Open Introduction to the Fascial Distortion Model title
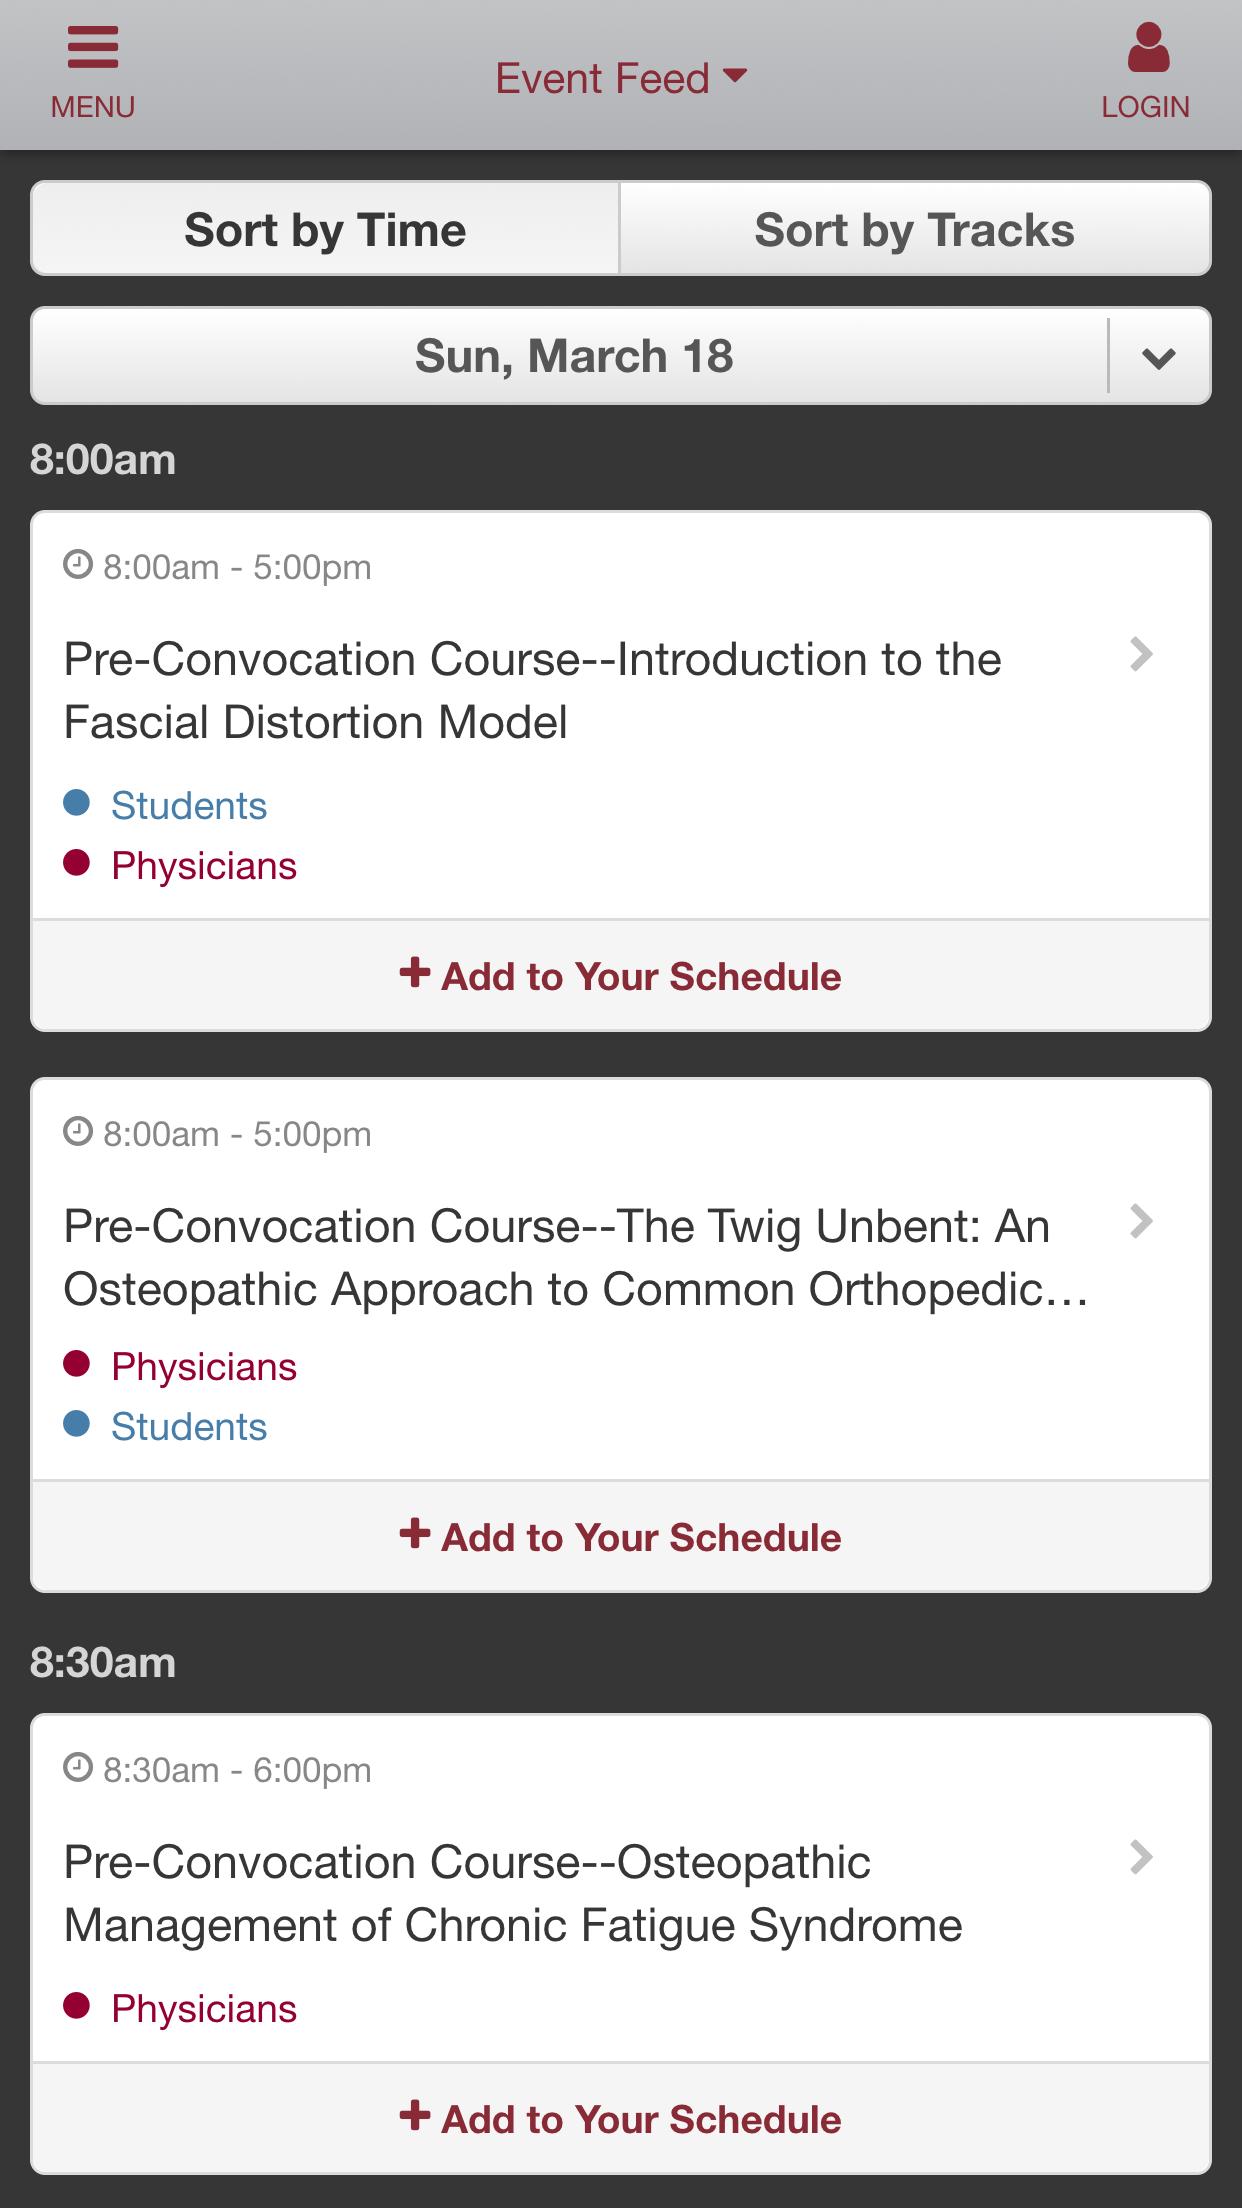This screenshot has height=2208, width=1242. 532,690
